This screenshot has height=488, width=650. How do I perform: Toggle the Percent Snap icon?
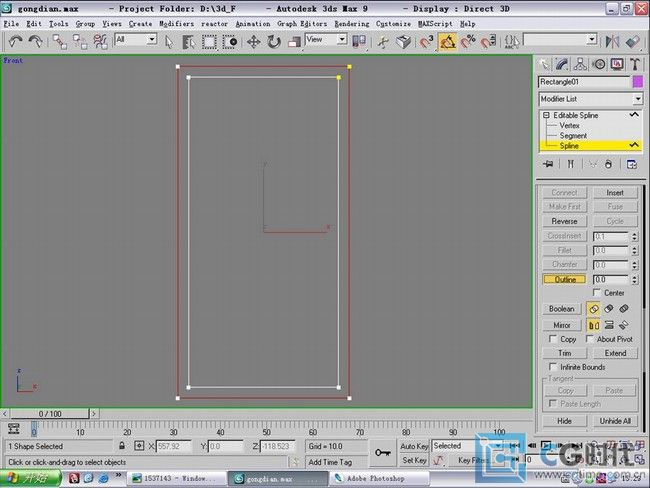(468, 42)
